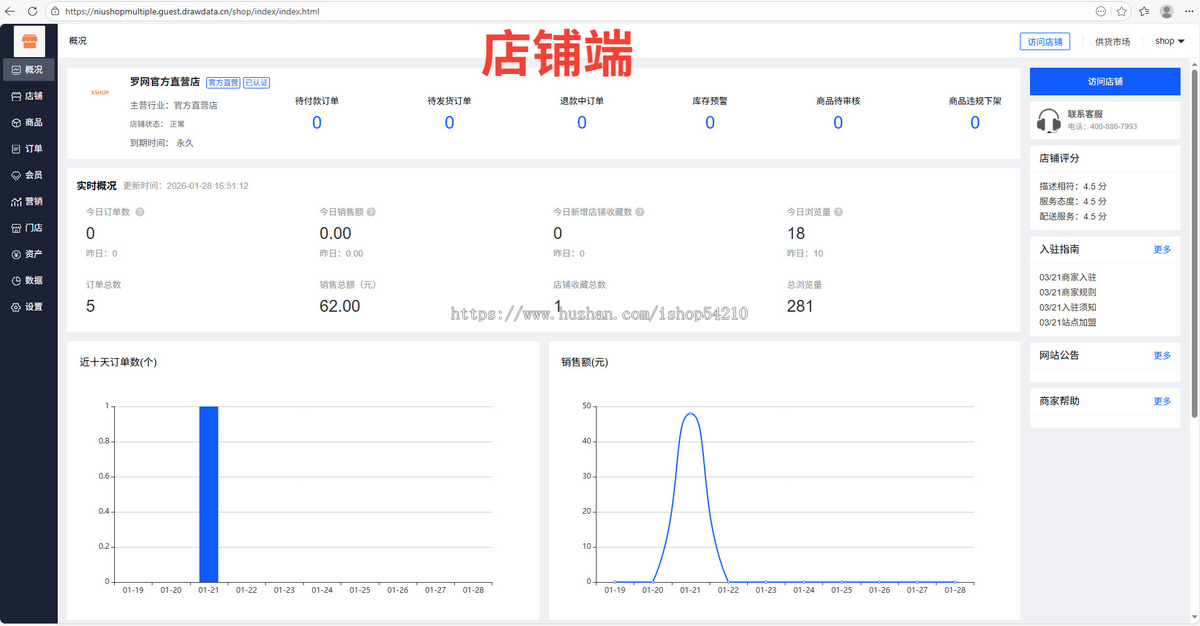This screenshot has width=1200, height=626.
Task: Click the site info lock icon
Action: (56, 11)
